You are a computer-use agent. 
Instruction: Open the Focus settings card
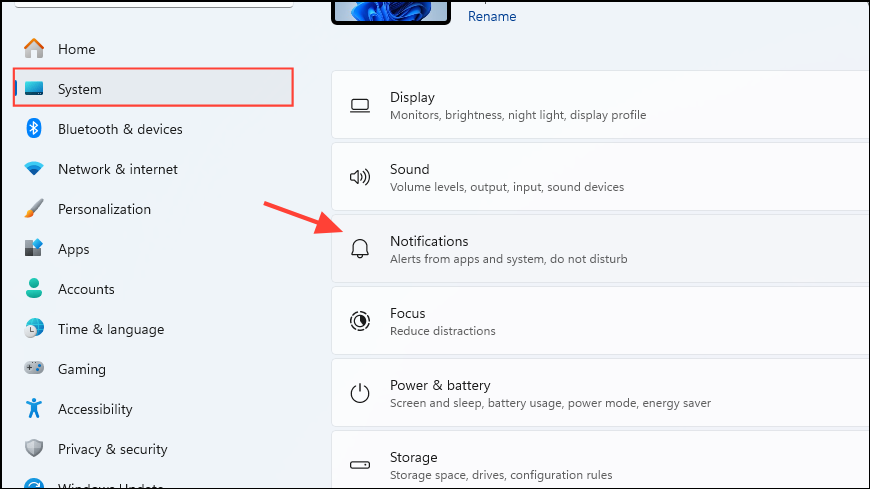[600, 321]
